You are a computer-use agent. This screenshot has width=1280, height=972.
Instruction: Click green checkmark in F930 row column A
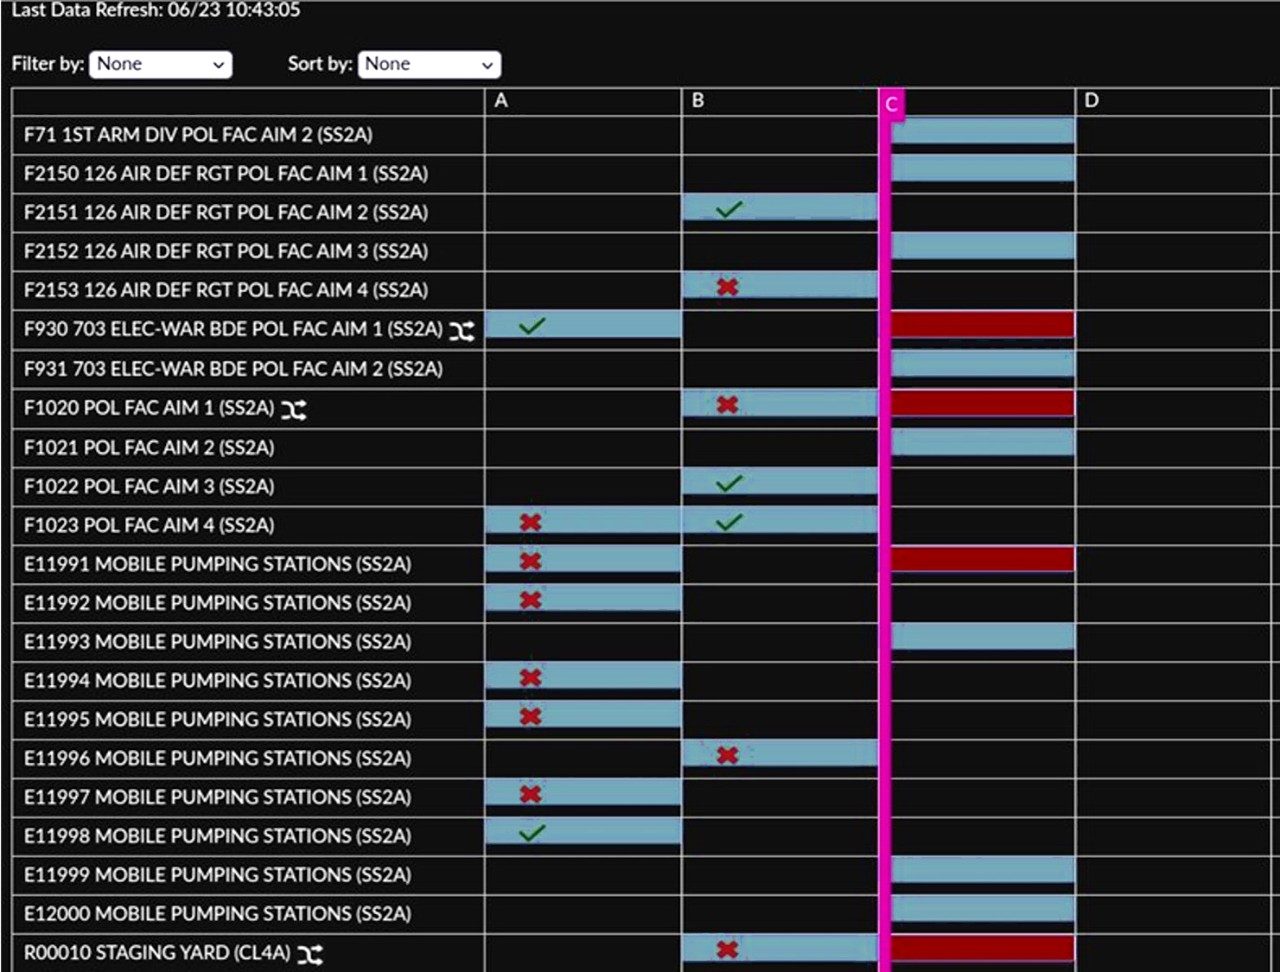click(x=532, y=325)
